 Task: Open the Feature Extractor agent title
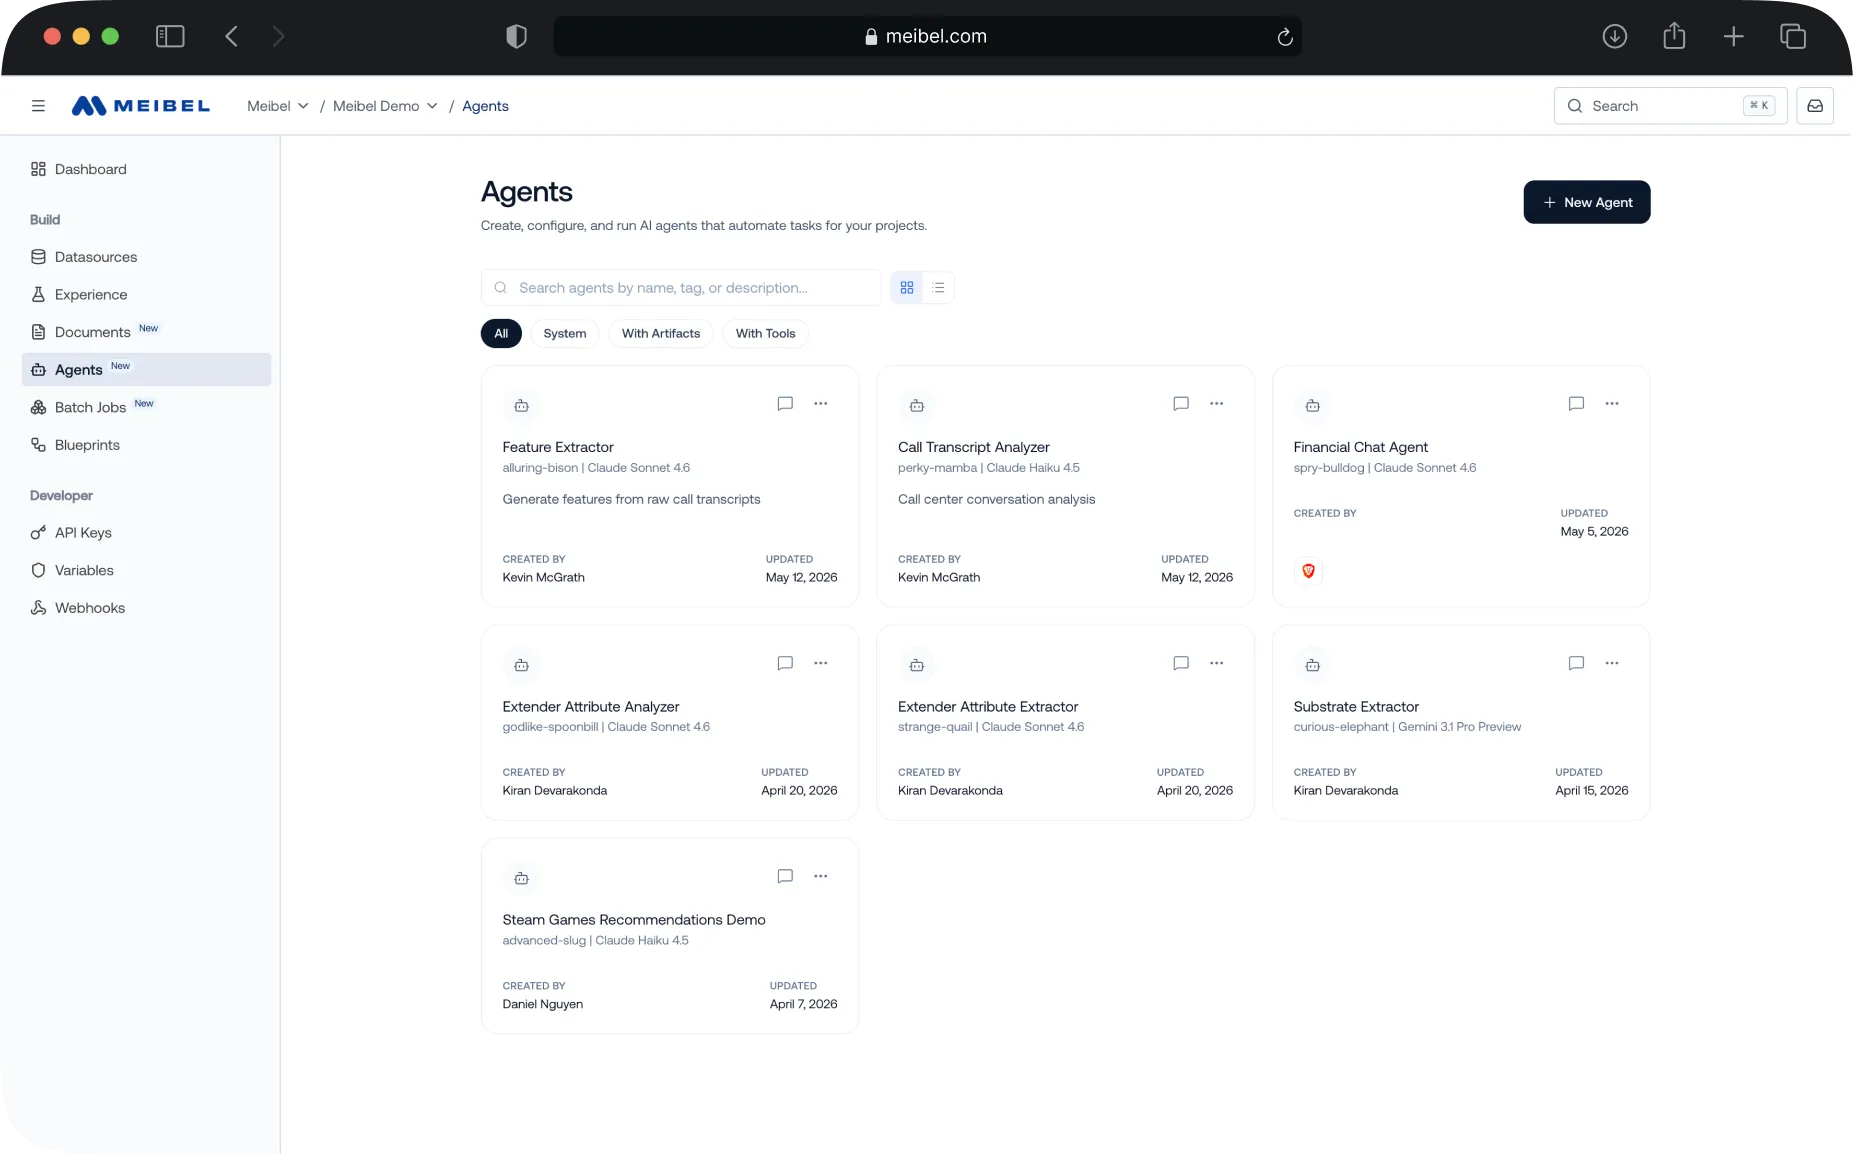[x=558, y=447]
